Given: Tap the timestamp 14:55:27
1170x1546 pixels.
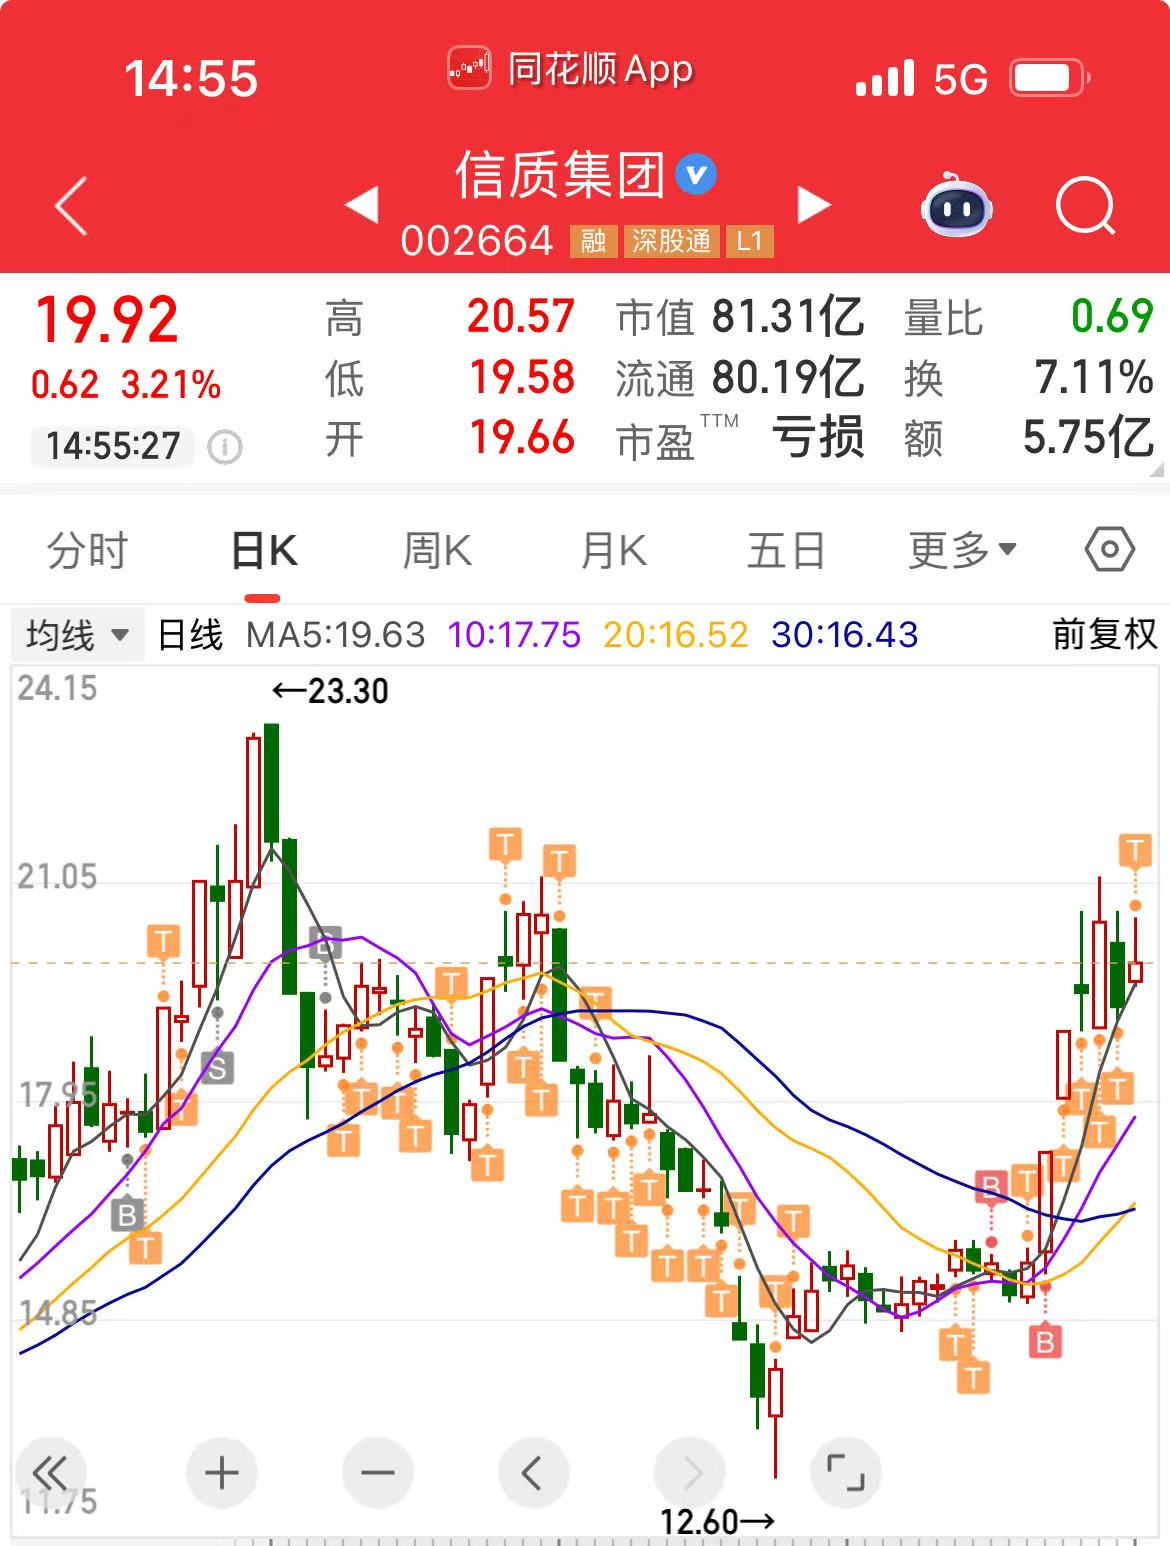Looking at the screenshot, I should point(113,446).
